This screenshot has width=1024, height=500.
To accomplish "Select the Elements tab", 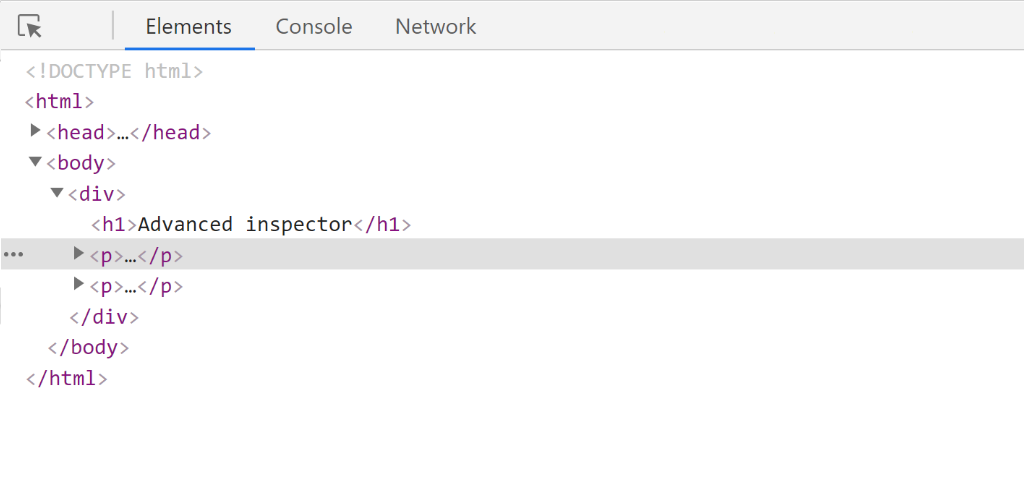I will 189,27.
